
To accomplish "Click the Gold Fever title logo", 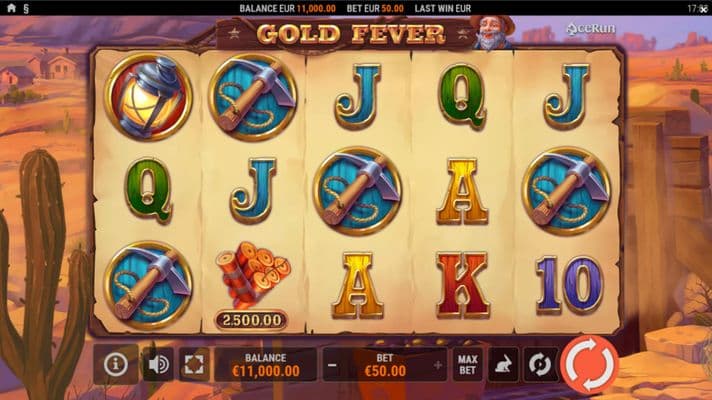I will [x=351, y=35].
